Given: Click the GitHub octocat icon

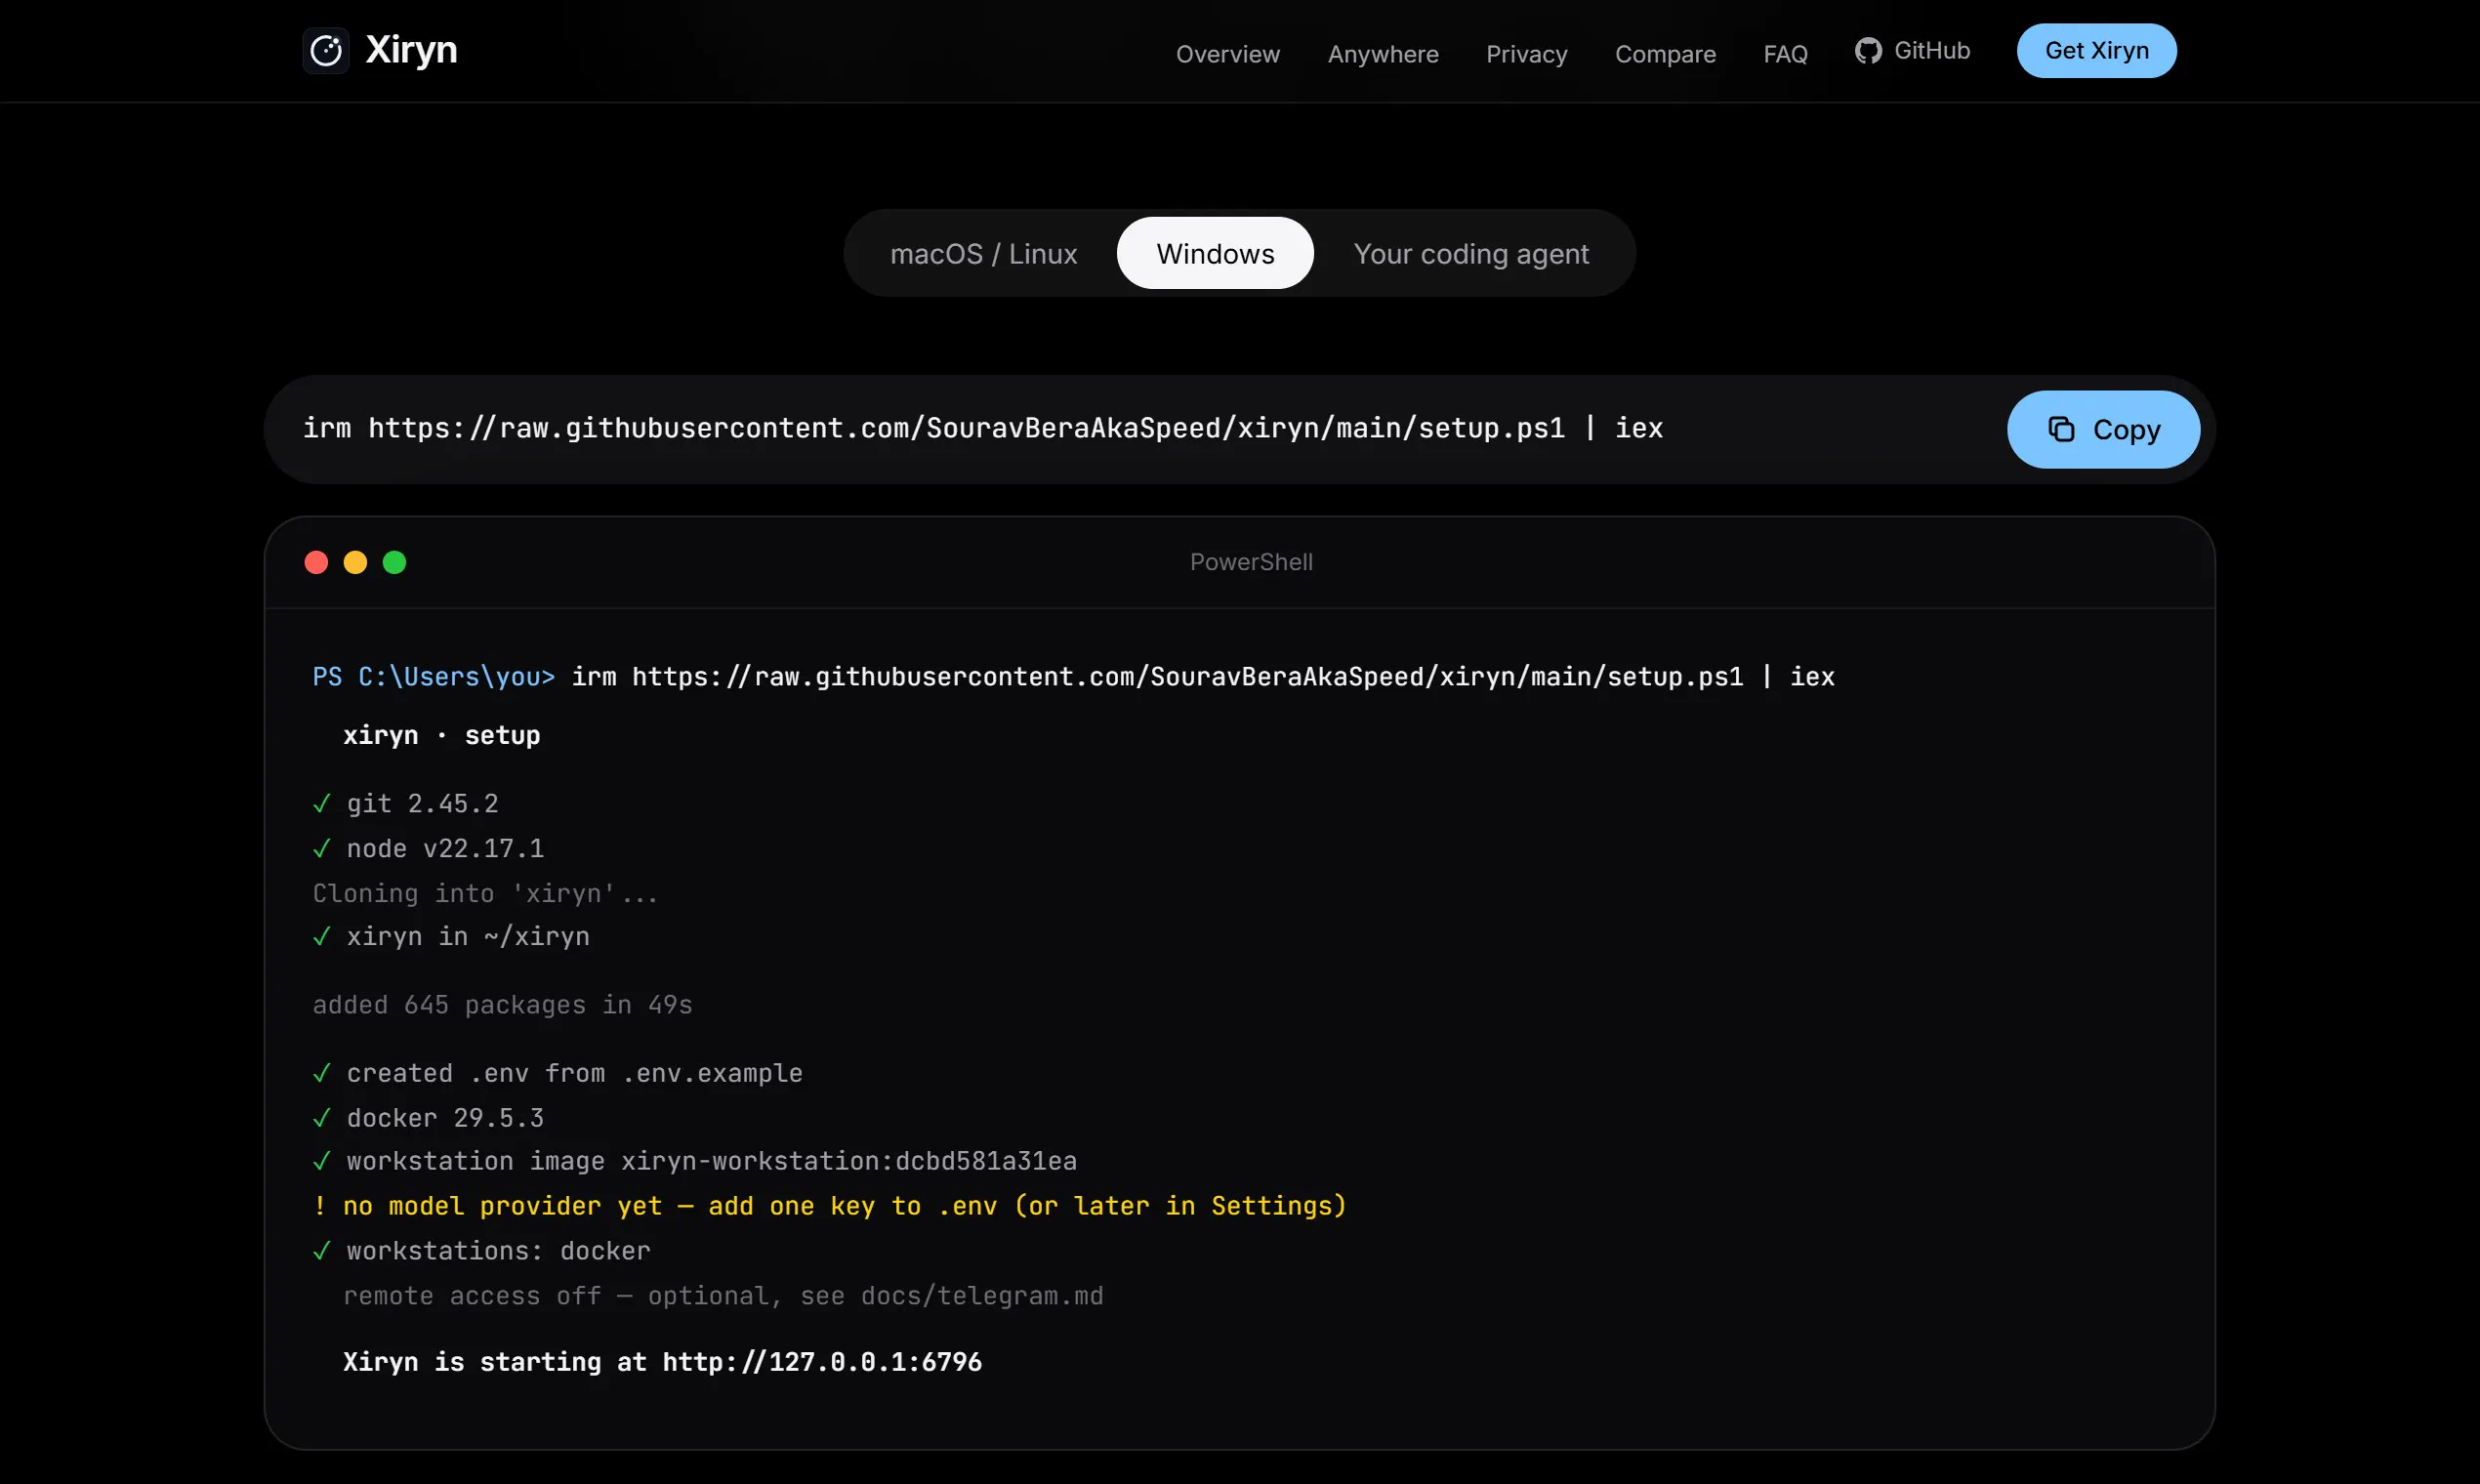Looking at the screenshot, I should tap(1868, 51).
